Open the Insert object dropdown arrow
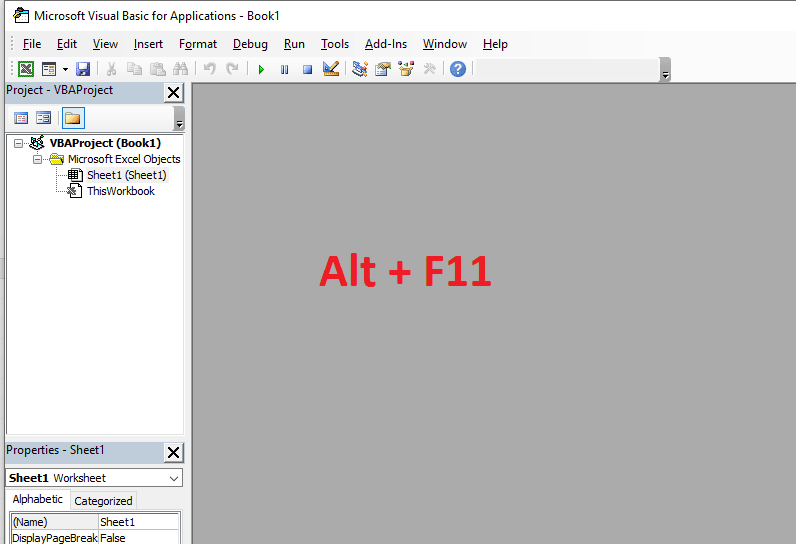 point(65,69)
